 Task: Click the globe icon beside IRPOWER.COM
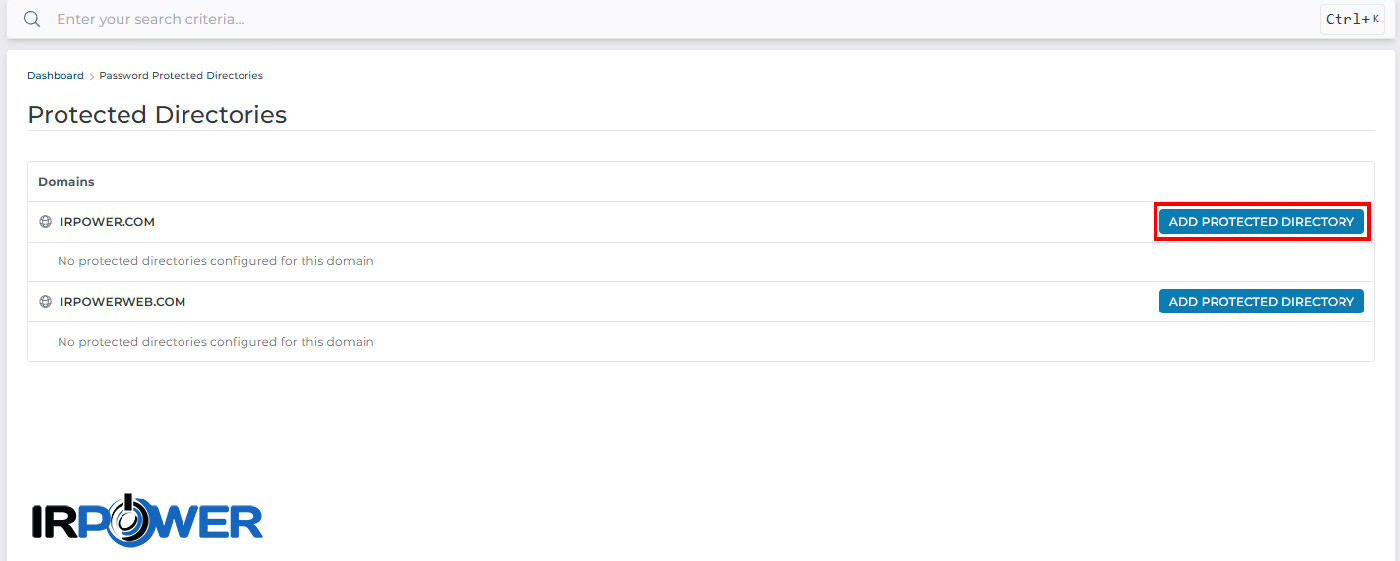45,222
